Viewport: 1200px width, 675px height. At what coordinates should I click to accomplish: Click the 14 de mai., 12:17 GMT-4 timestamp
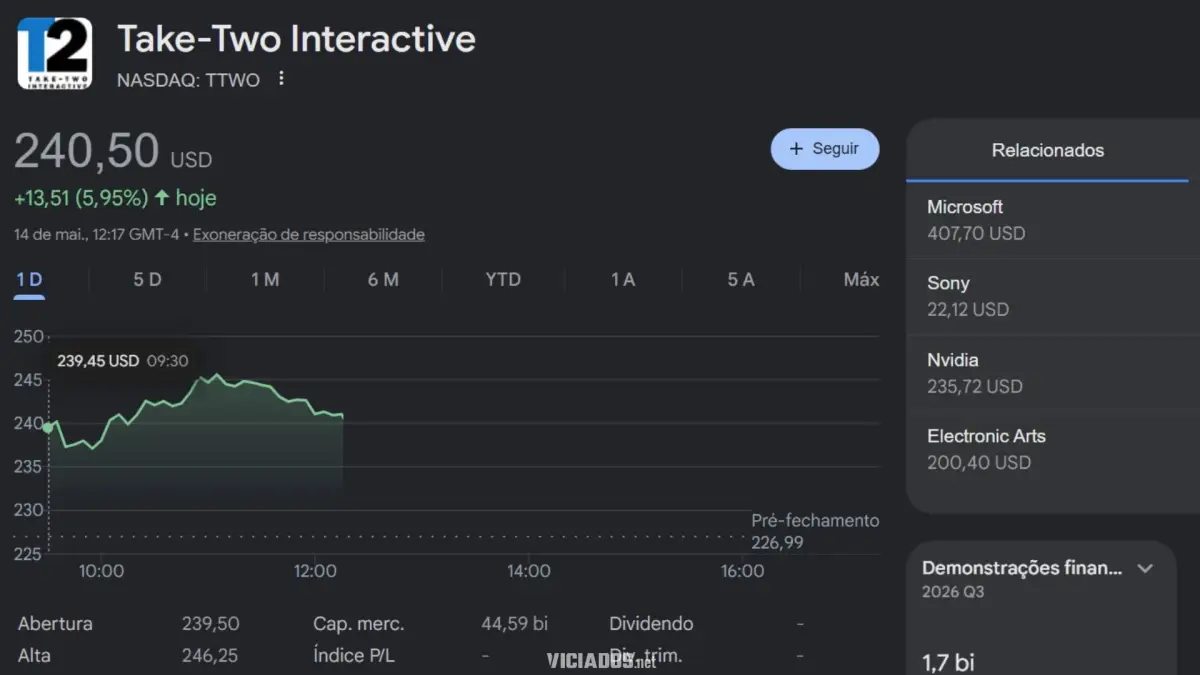click(98, 235)
